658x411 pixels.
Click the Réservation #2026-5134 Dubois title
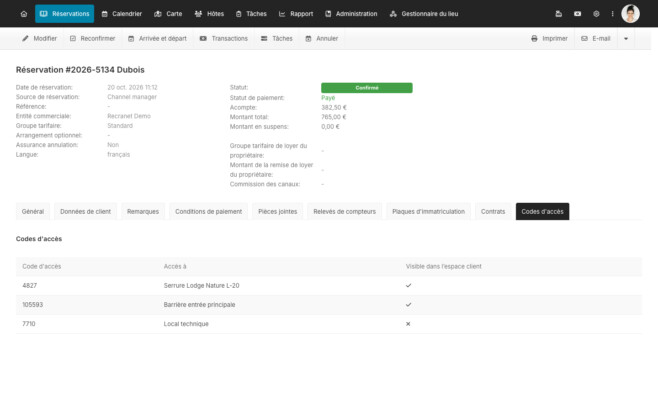pyautogui.click(x=80, y=70)
